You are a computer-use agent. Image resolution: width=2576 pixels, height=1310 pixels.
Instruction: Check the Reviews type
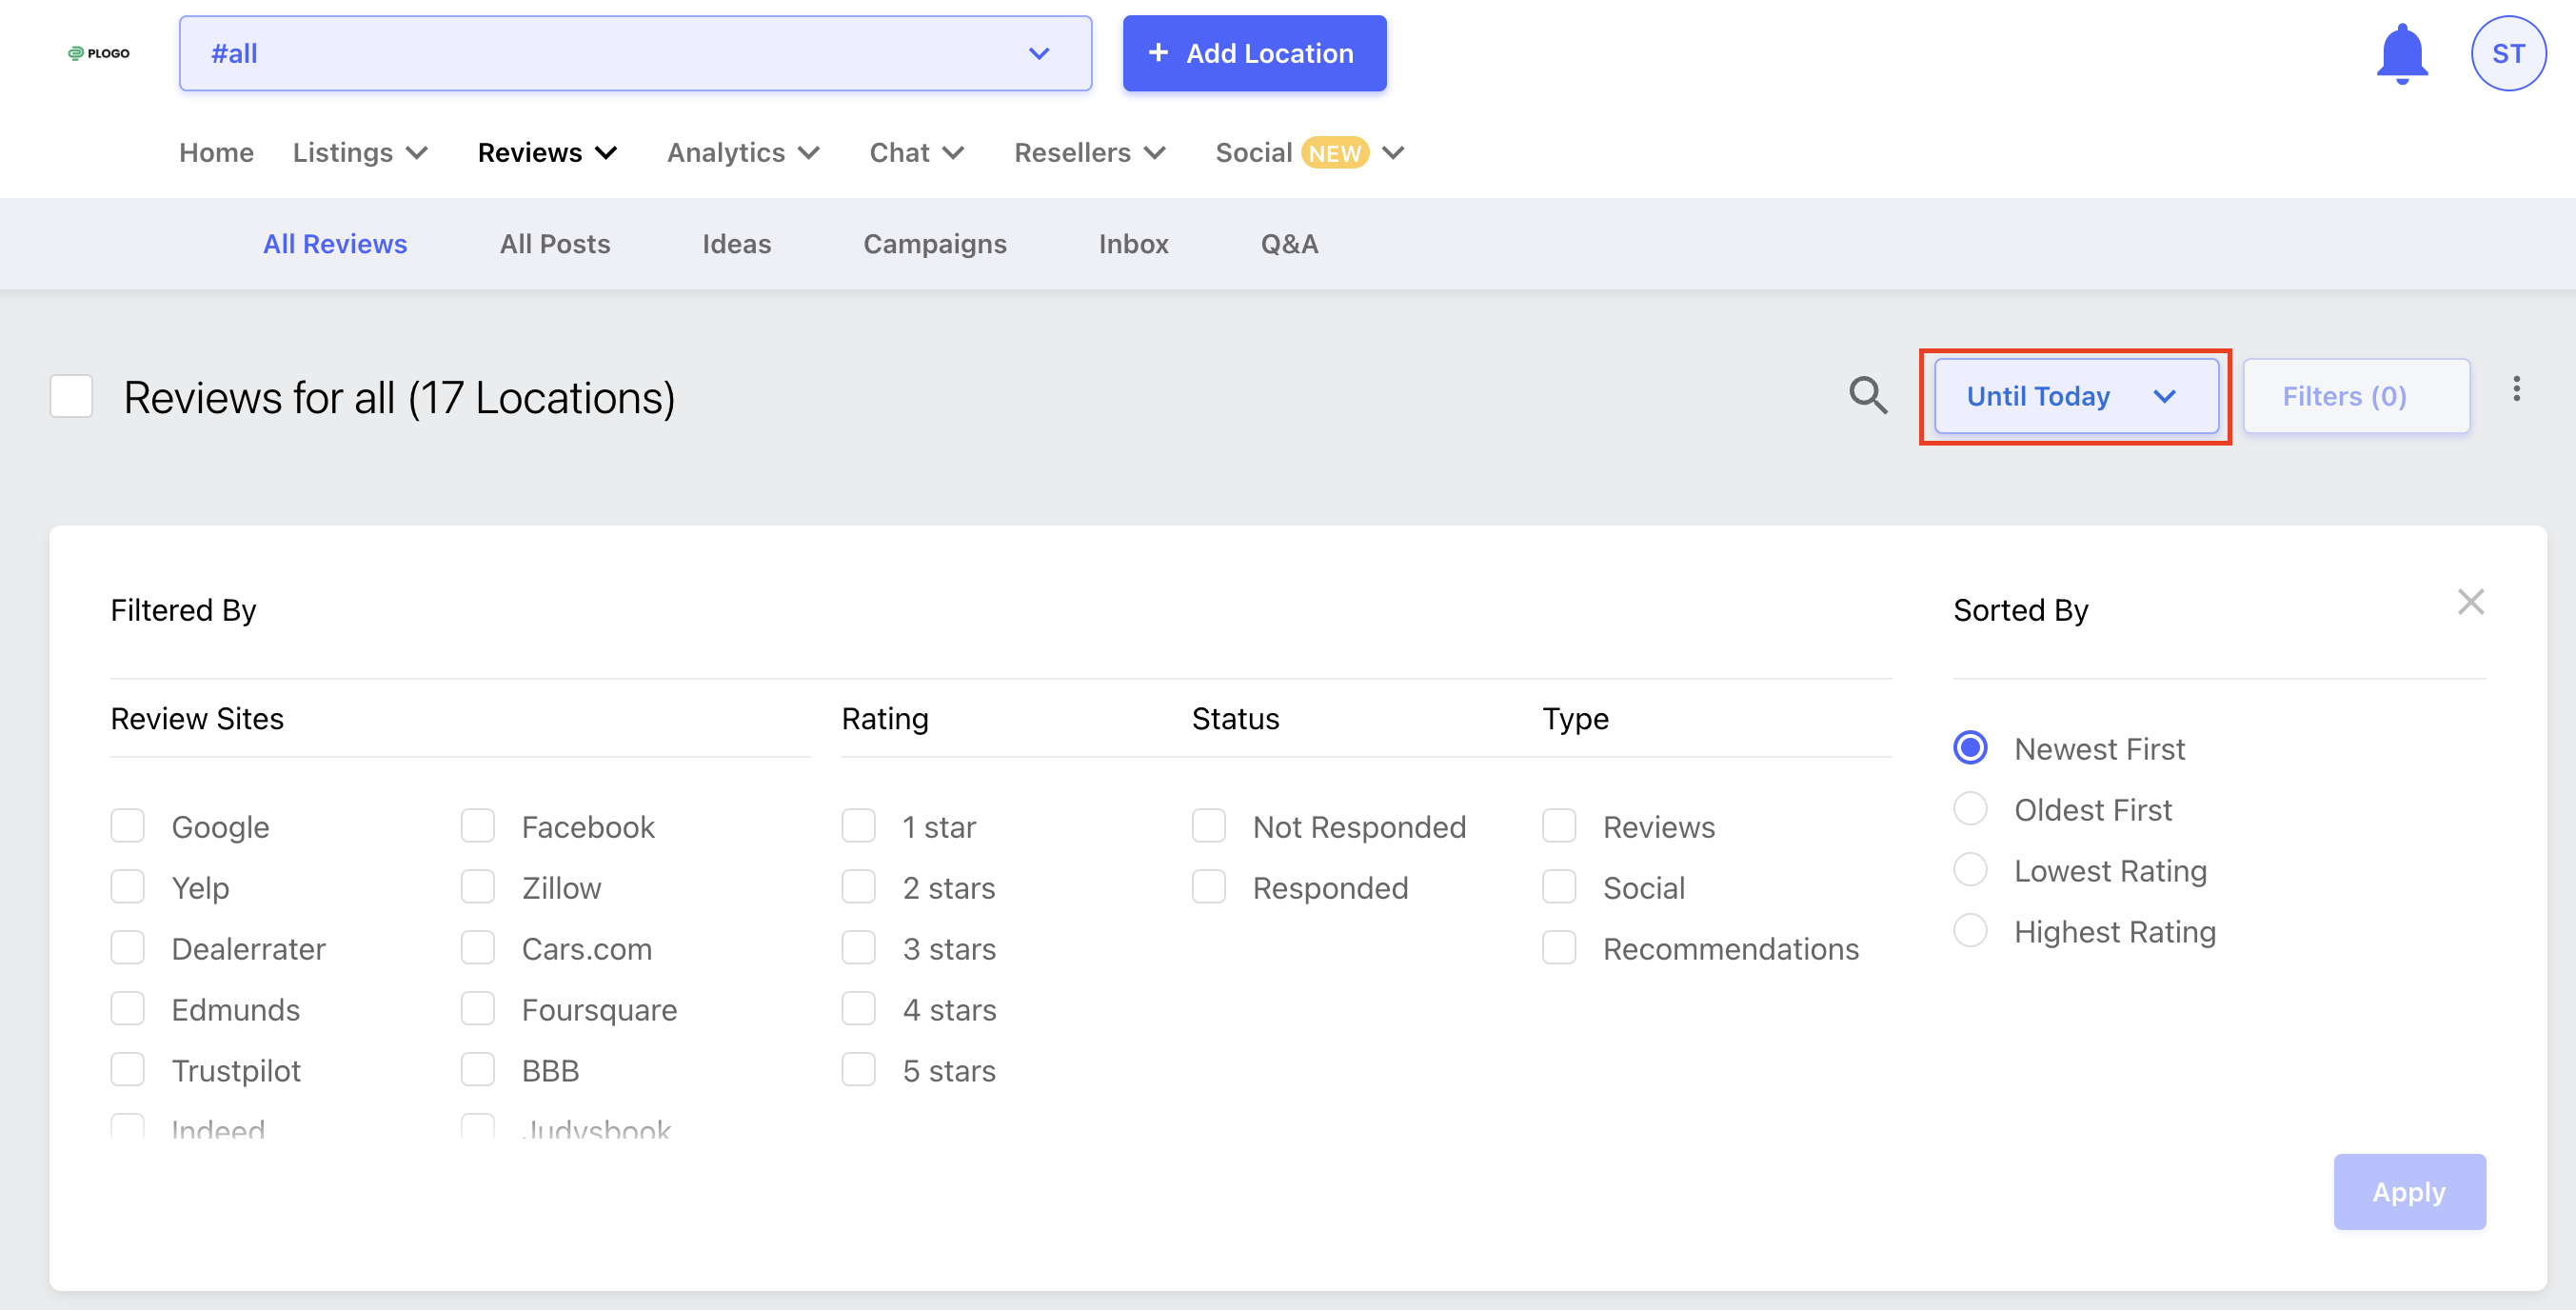(1559, 827)
